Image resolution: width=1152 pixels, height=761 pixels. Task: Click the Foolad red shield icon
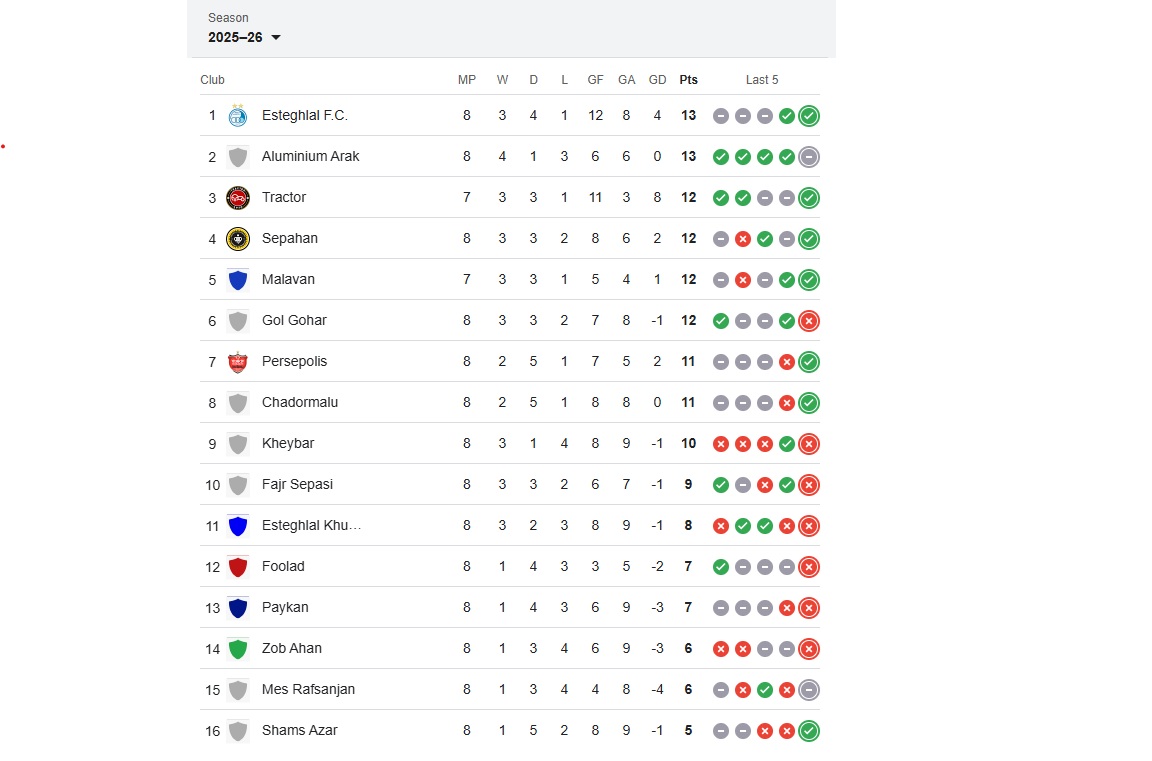coord(238,567)
